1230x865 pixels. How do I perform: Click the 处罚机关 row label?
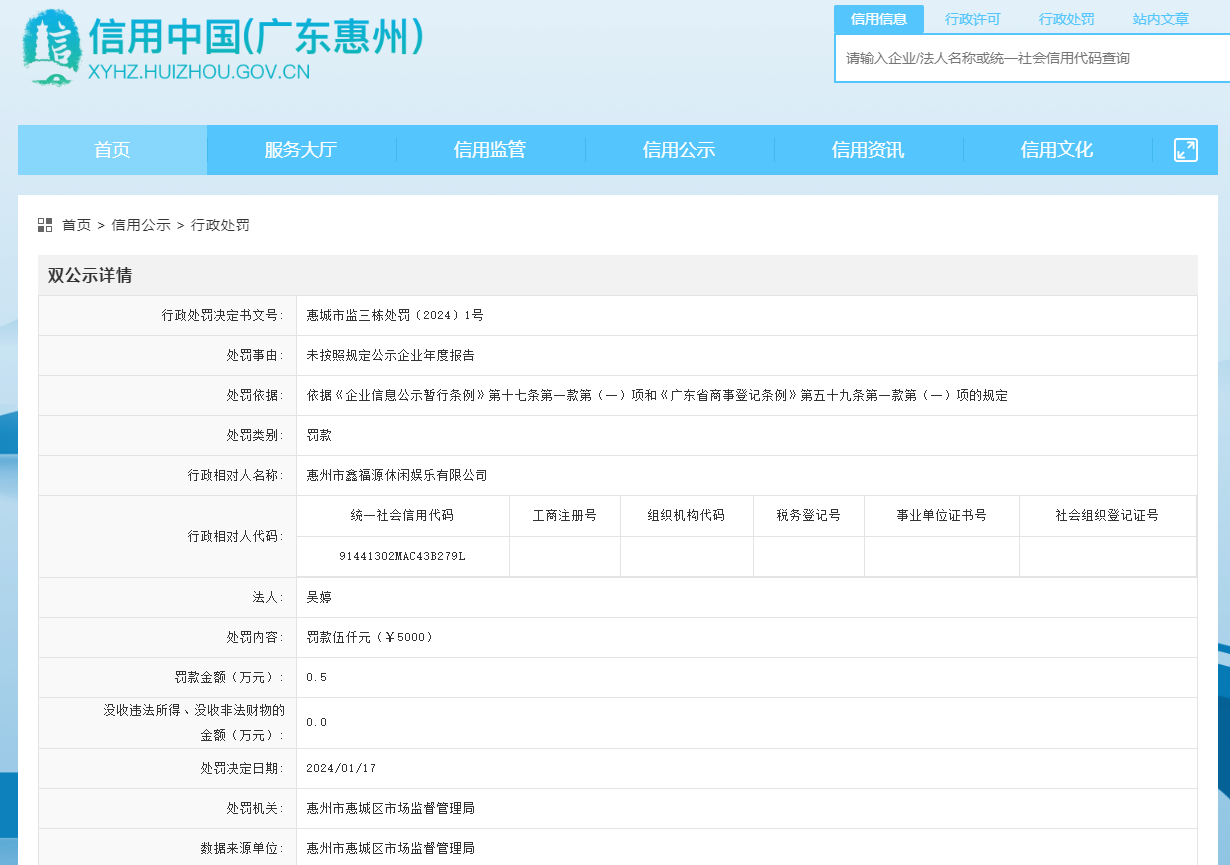255,808
